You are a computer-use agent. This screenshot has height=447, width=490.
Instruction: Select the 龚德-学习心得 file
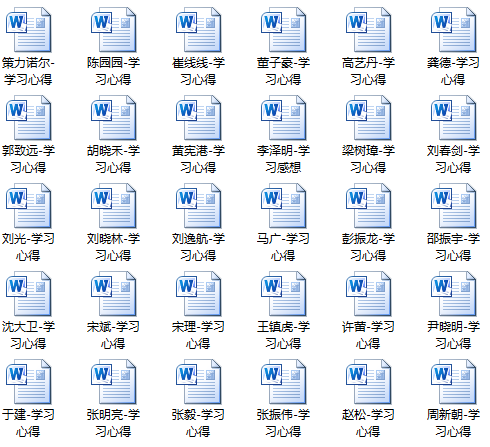(x=453, y=30)
